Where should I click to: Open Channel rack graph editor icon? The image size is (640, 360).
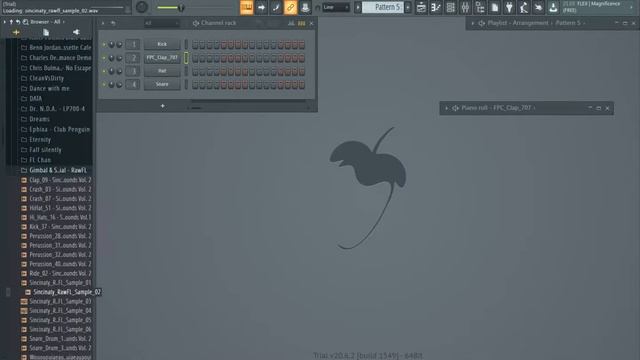(x=291, y=23)
